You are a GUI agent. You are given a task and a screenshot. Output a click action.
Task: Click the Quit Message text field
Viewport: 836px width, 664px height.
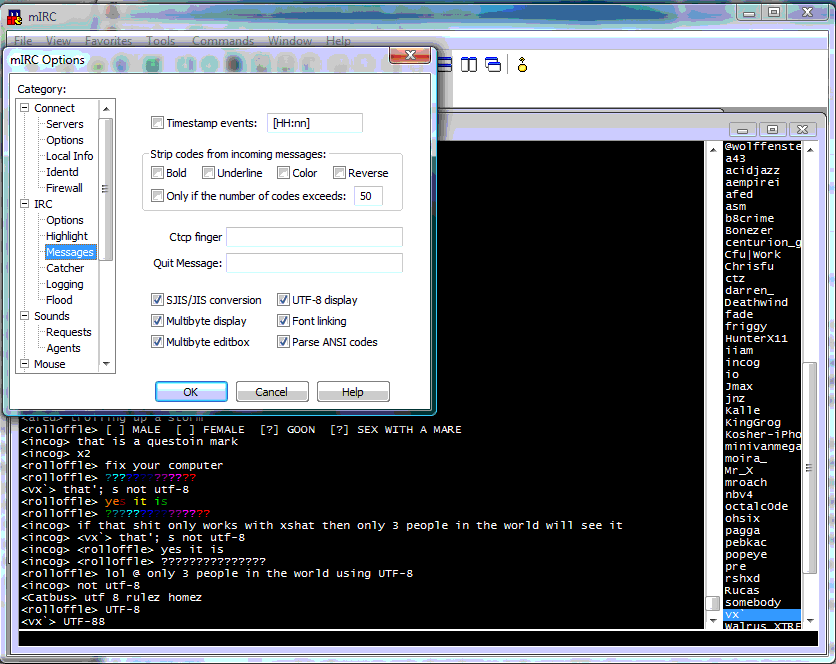click(315, 263)
